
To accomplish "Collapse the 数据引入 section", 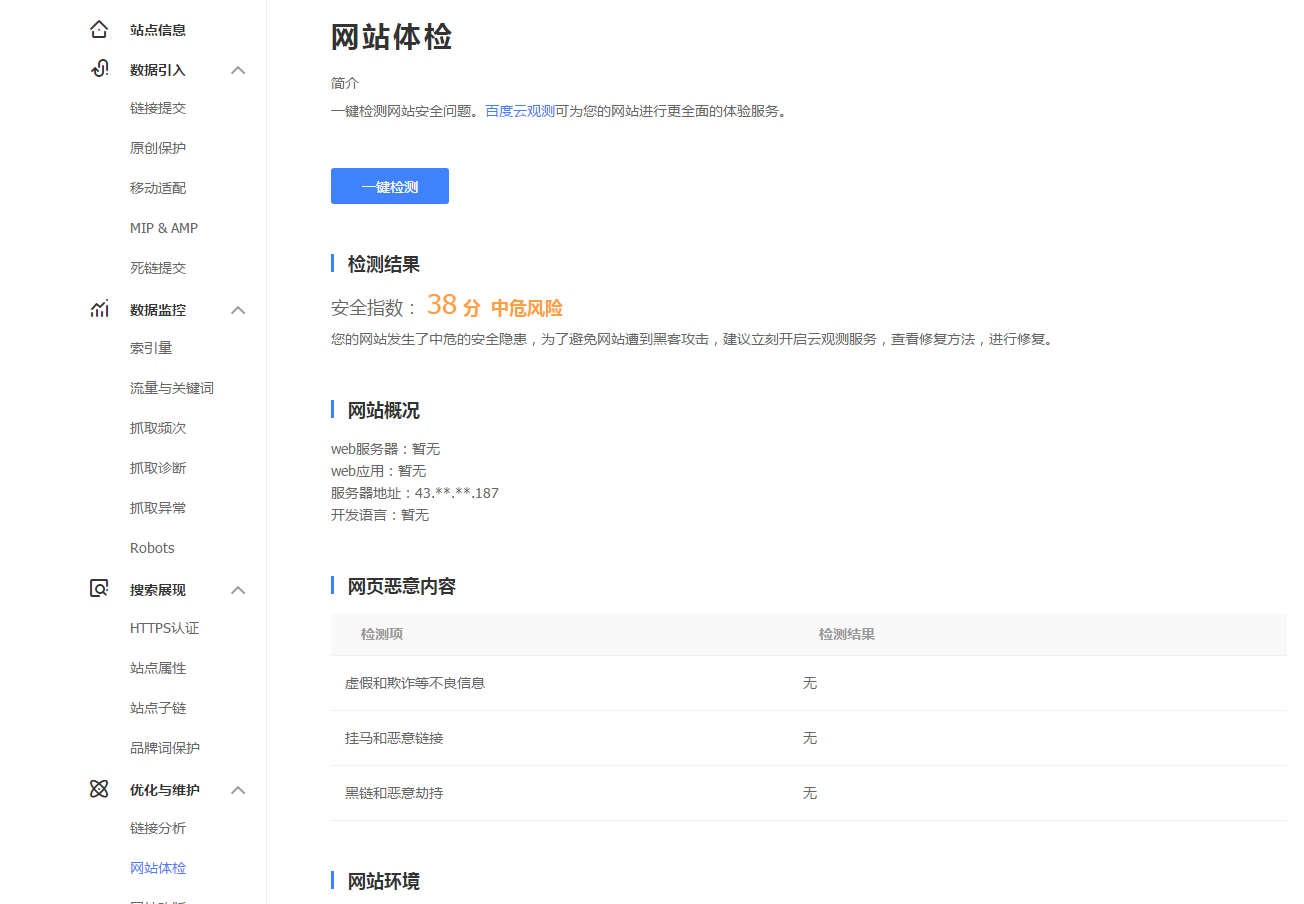I will click(238, 70).
